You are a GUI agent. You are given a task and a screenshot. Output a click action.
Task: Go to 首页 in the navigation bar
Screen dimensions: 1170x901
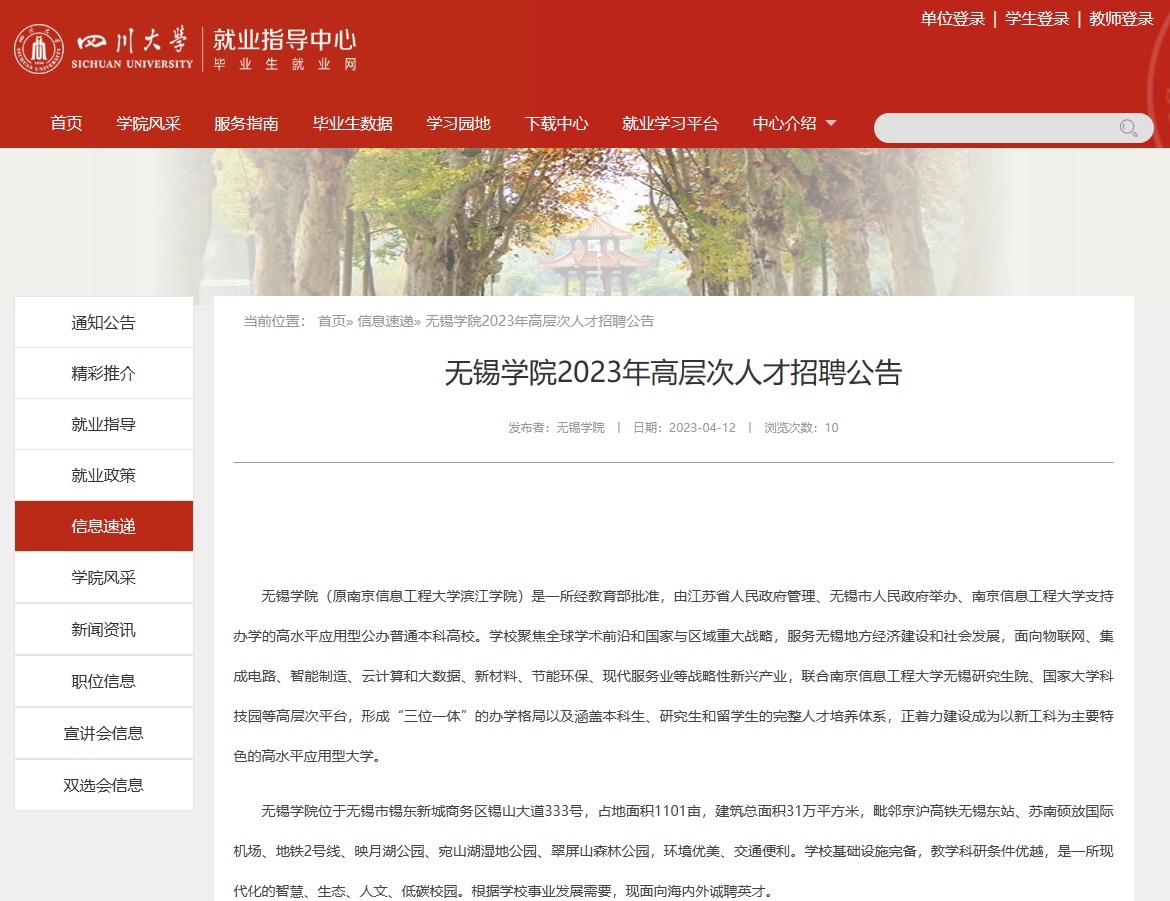[66, 124]
